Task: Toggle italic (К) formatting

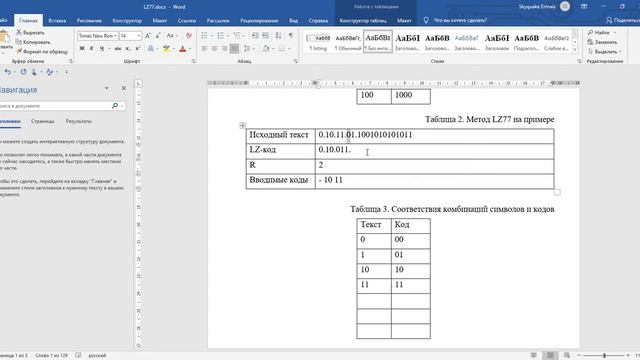Action: [91, 49]
